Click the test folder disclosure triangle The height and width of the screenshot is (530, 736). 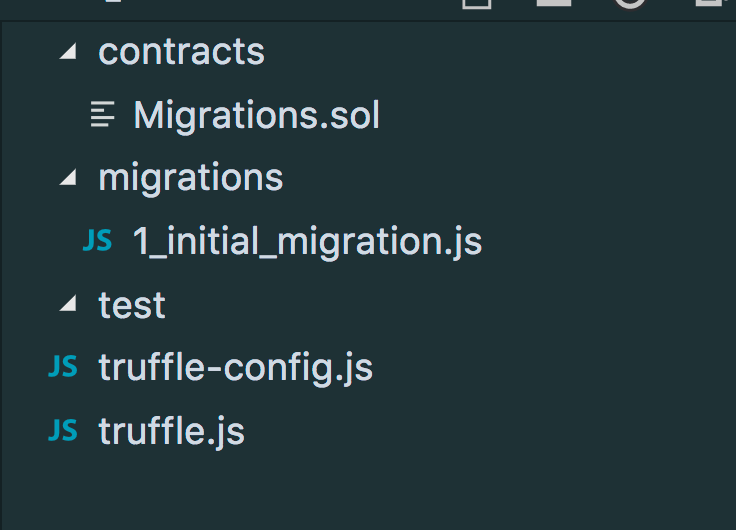tap(67, 306)
